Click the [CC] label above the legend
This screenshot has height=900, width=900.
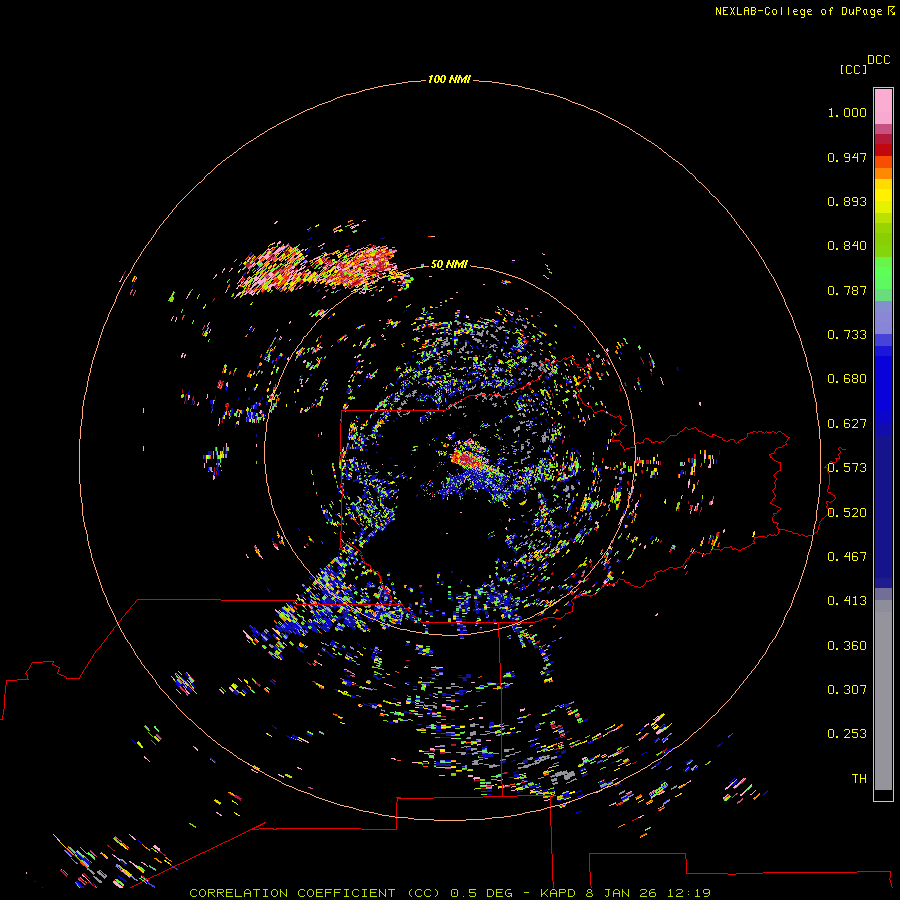(x=853, y=69)
